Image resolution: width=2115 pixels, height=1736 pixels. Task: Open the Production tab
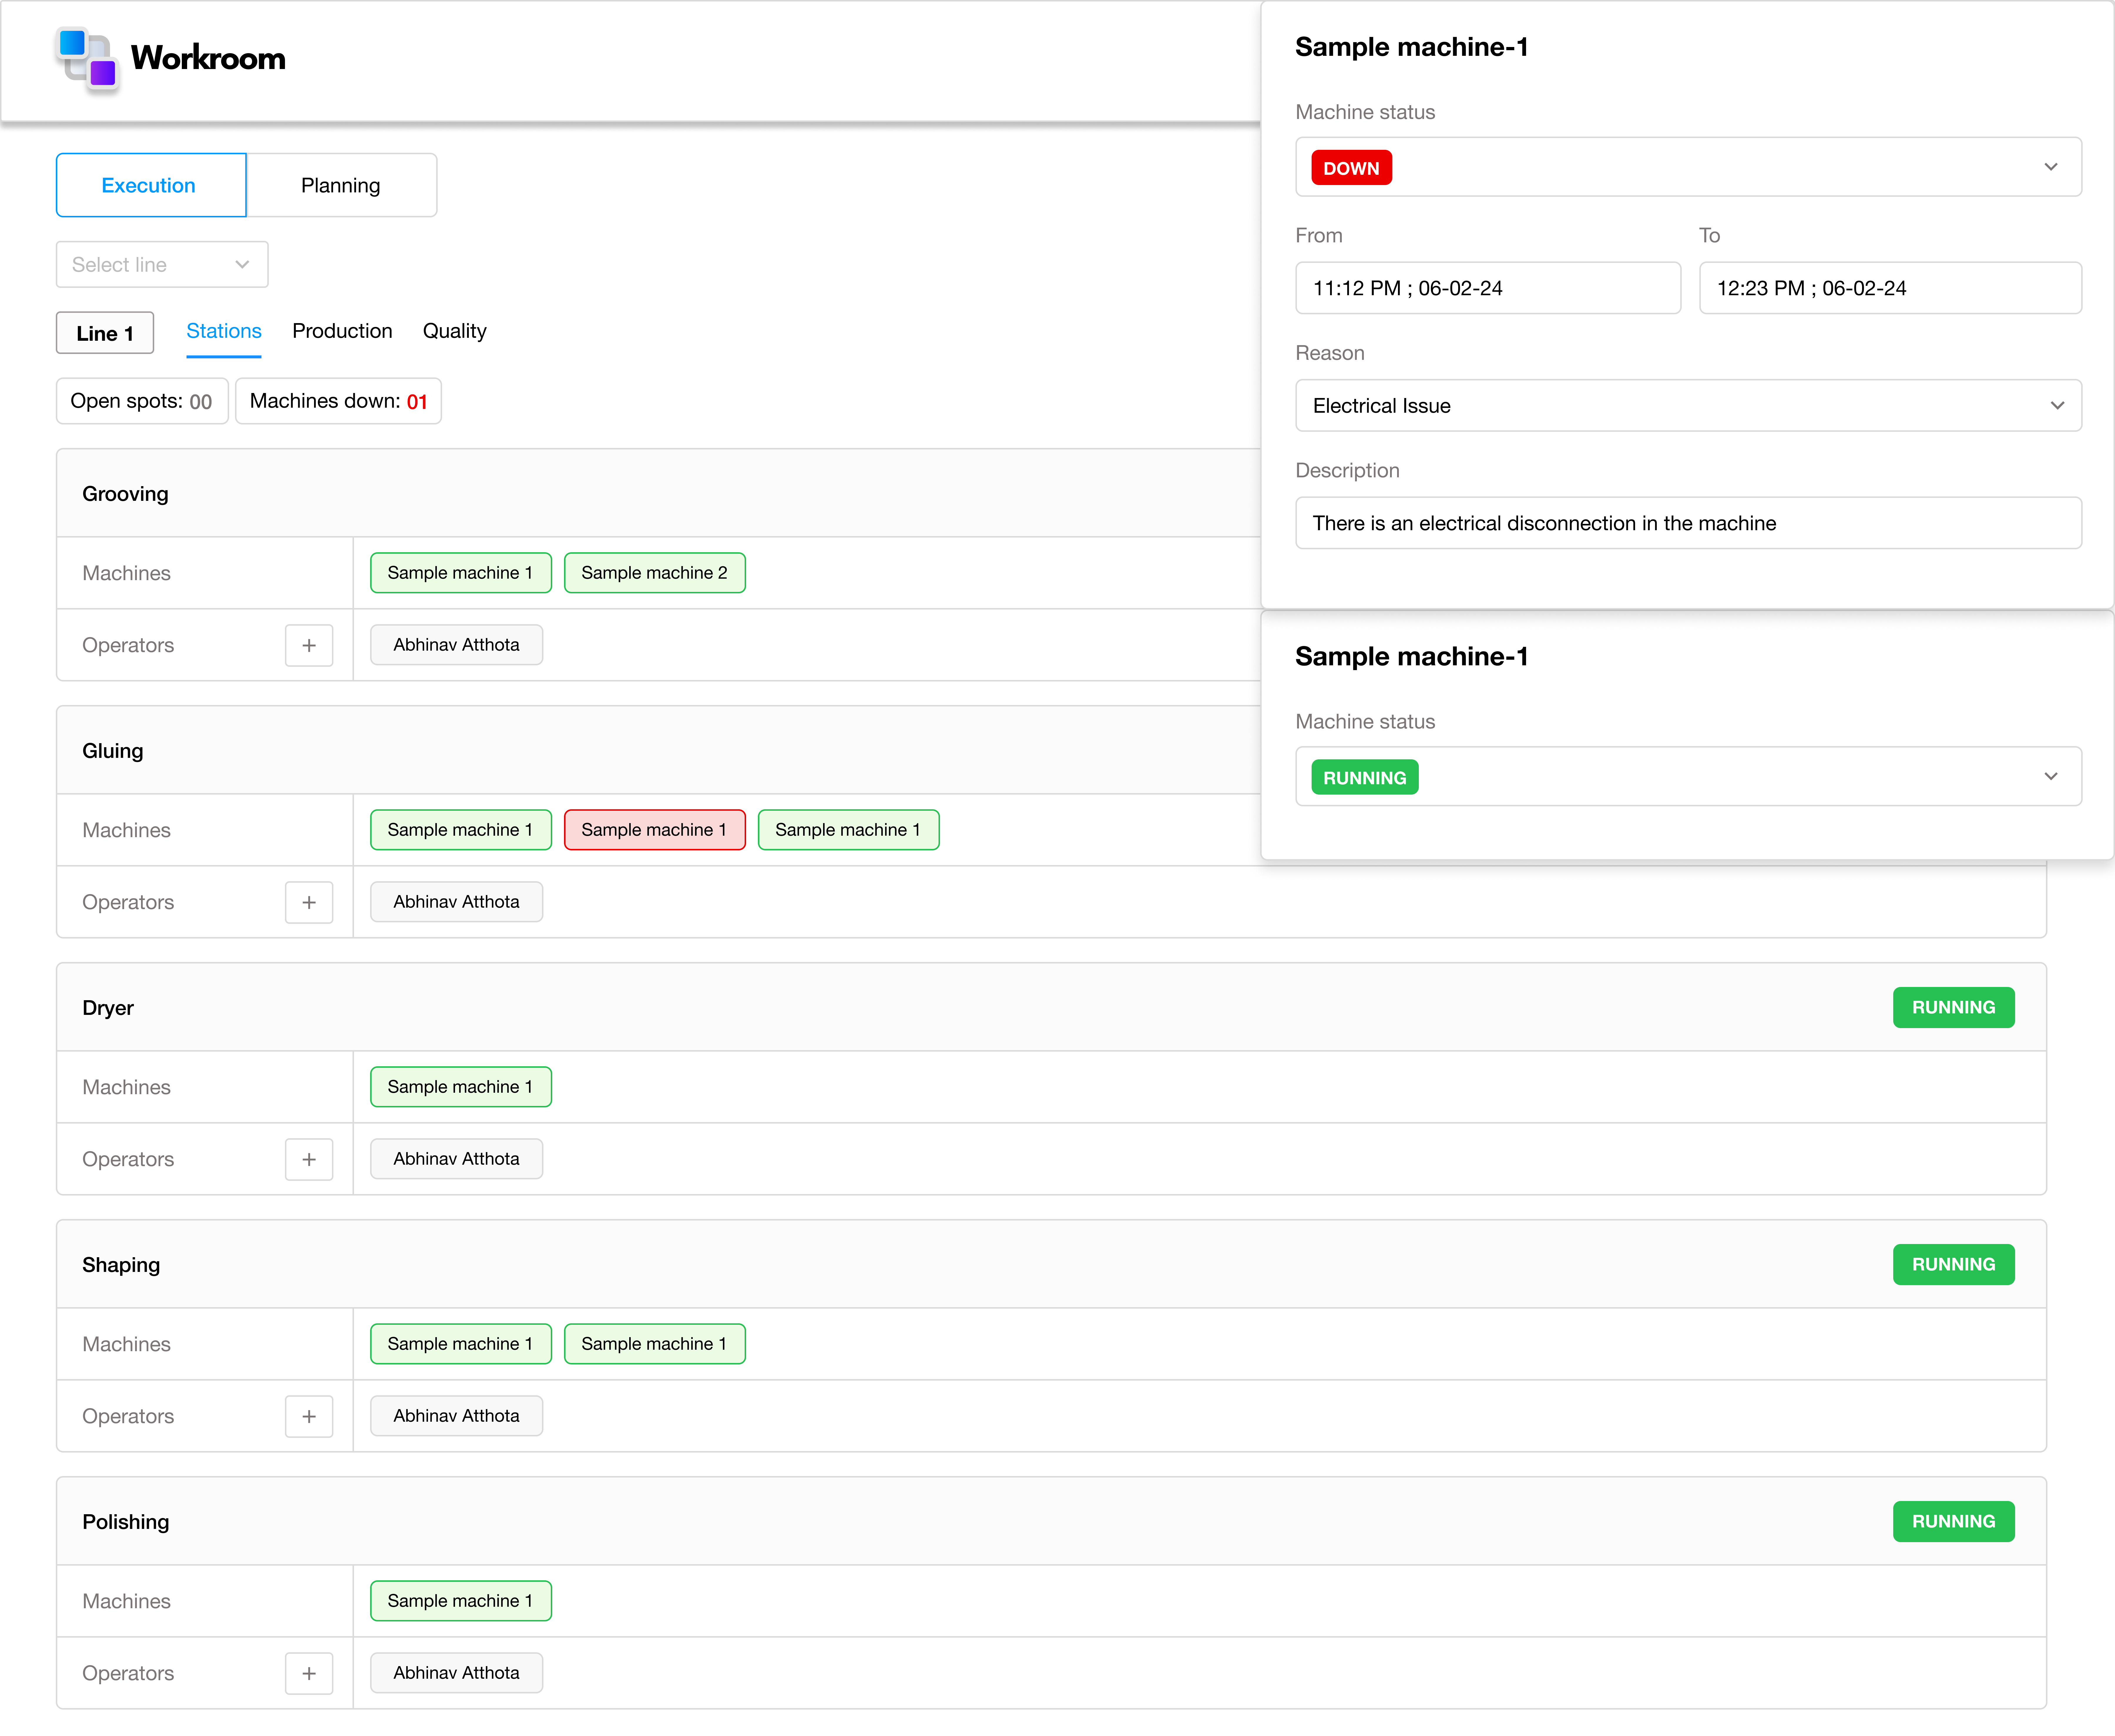click(x=342, y=331)
